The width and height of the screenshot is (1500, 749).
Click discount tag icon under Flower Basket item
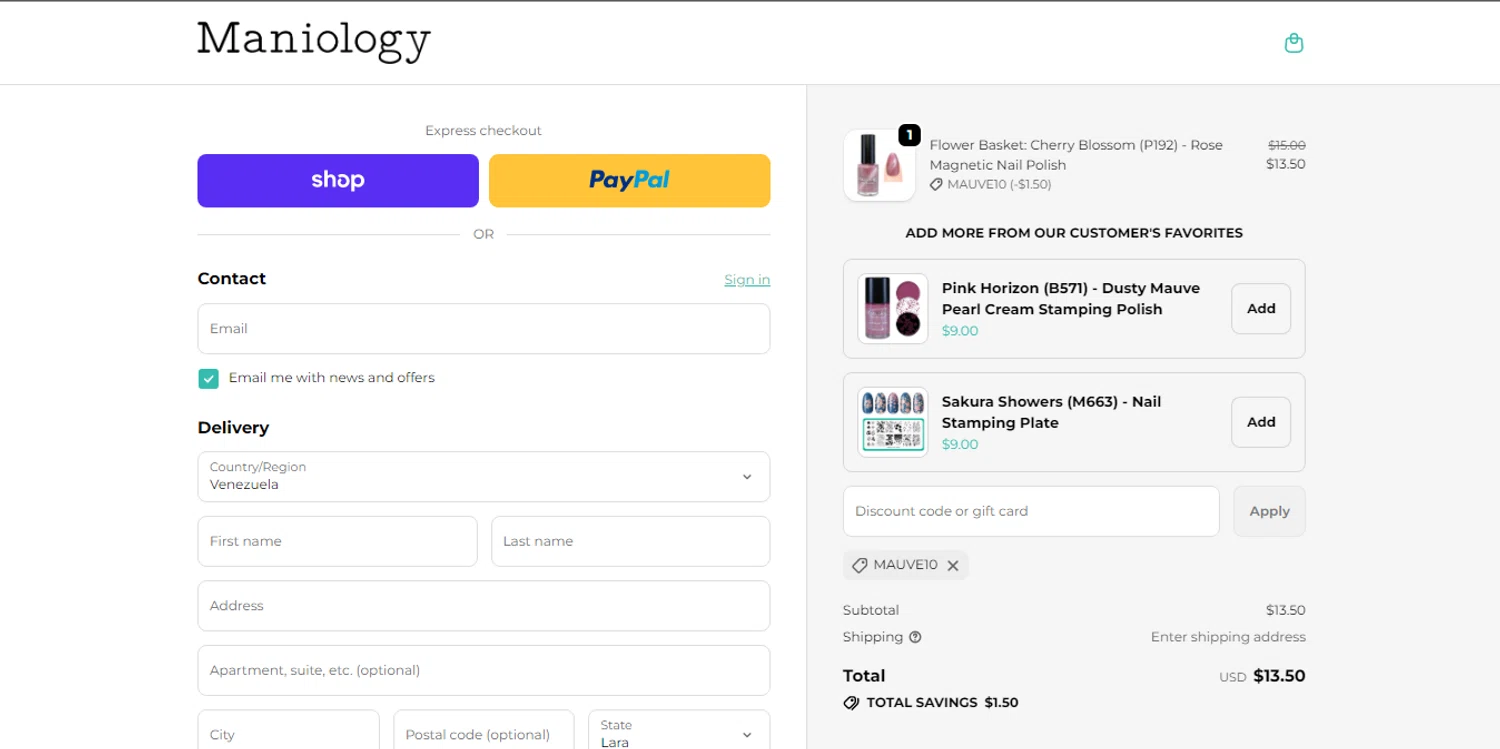coord(936,185)
